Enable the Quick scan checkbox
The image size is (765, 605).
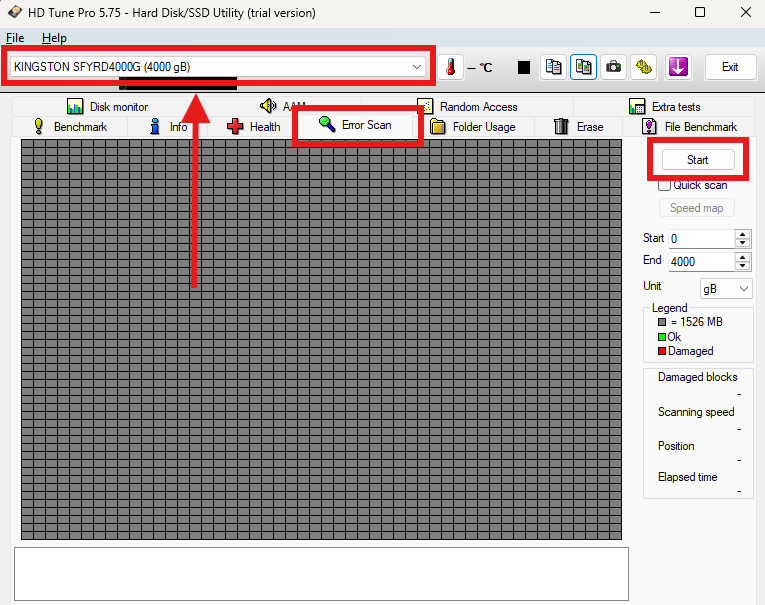(665, 185)
